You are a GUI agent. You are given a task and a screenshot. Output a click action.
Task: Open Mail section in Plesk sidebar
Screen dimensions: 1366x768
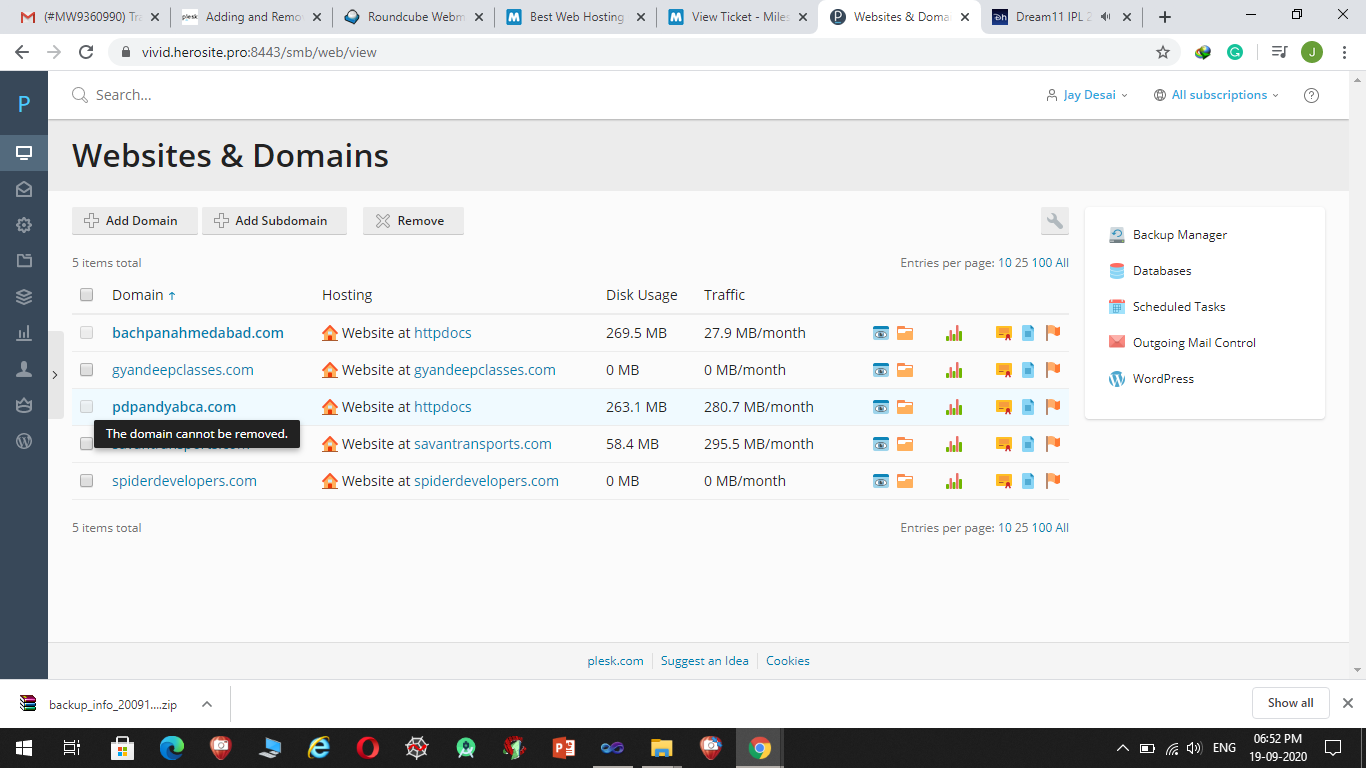(x=24, y=189)
